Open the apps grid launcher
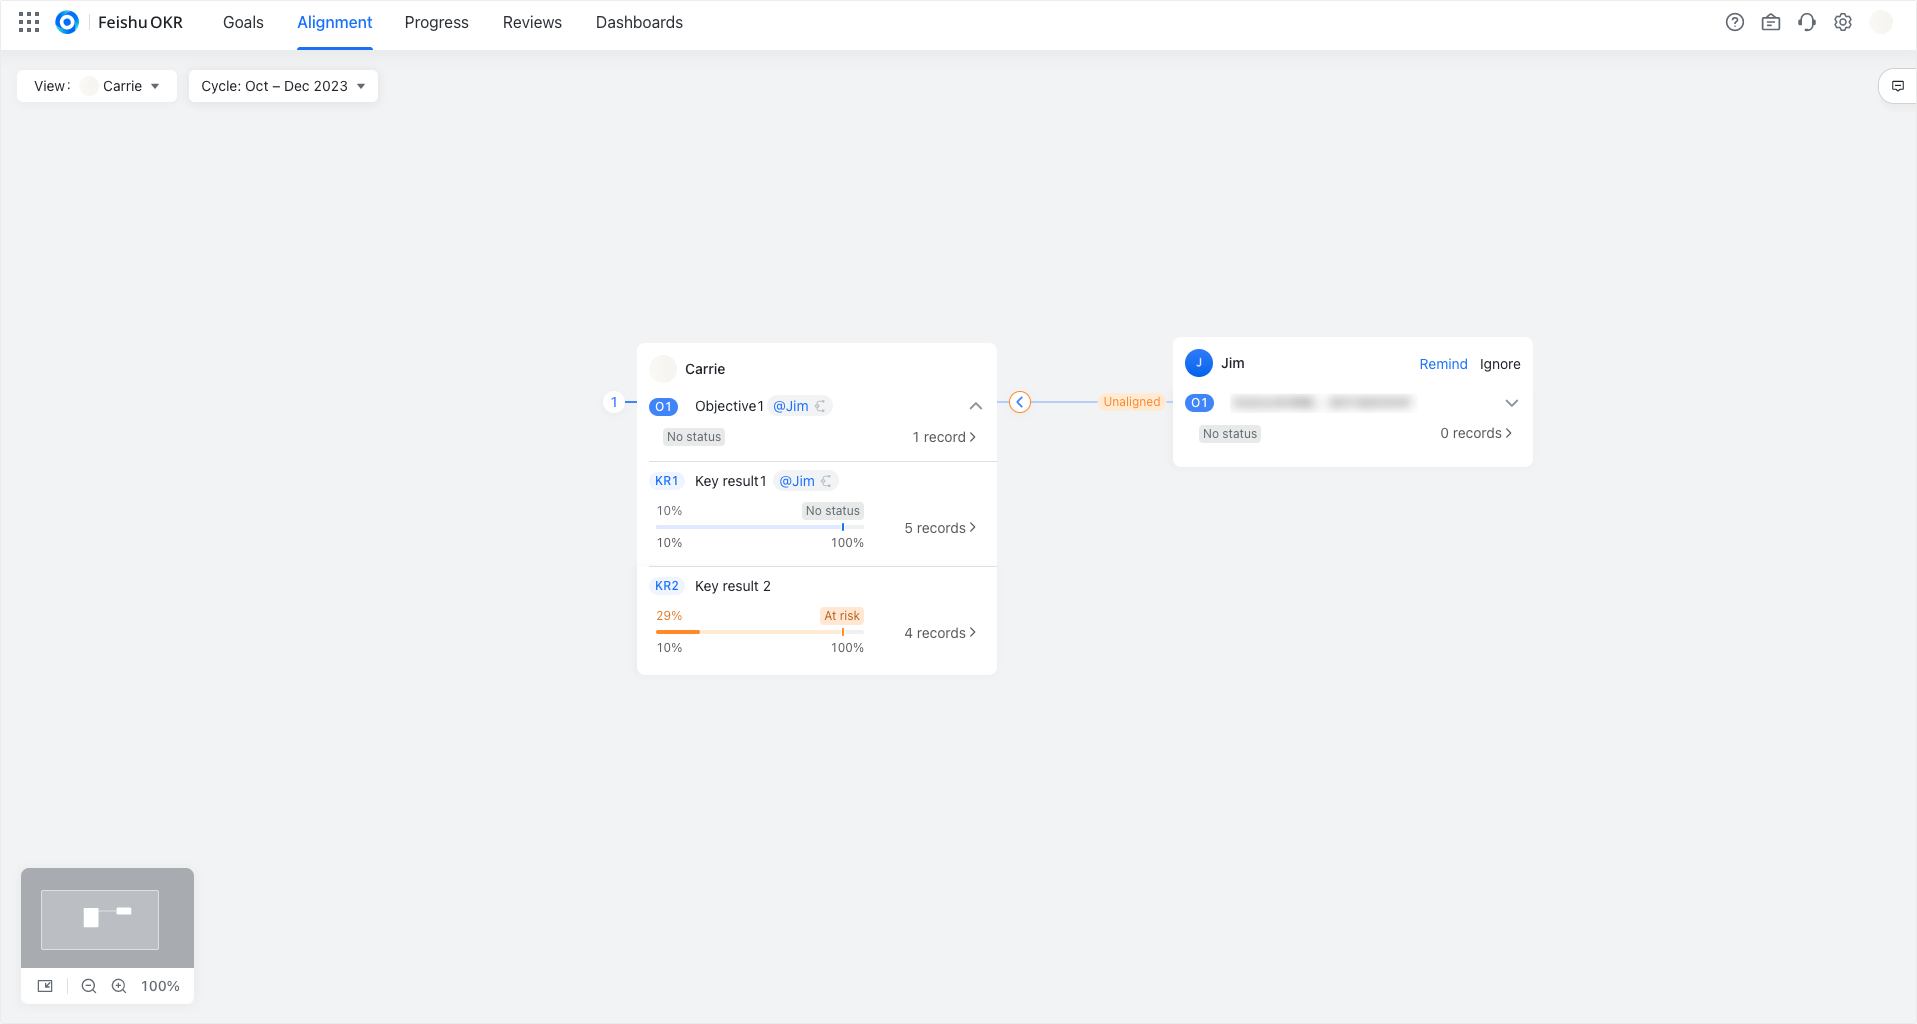Viewport: 1917px width, 1024px height. [x=28, y=21]
